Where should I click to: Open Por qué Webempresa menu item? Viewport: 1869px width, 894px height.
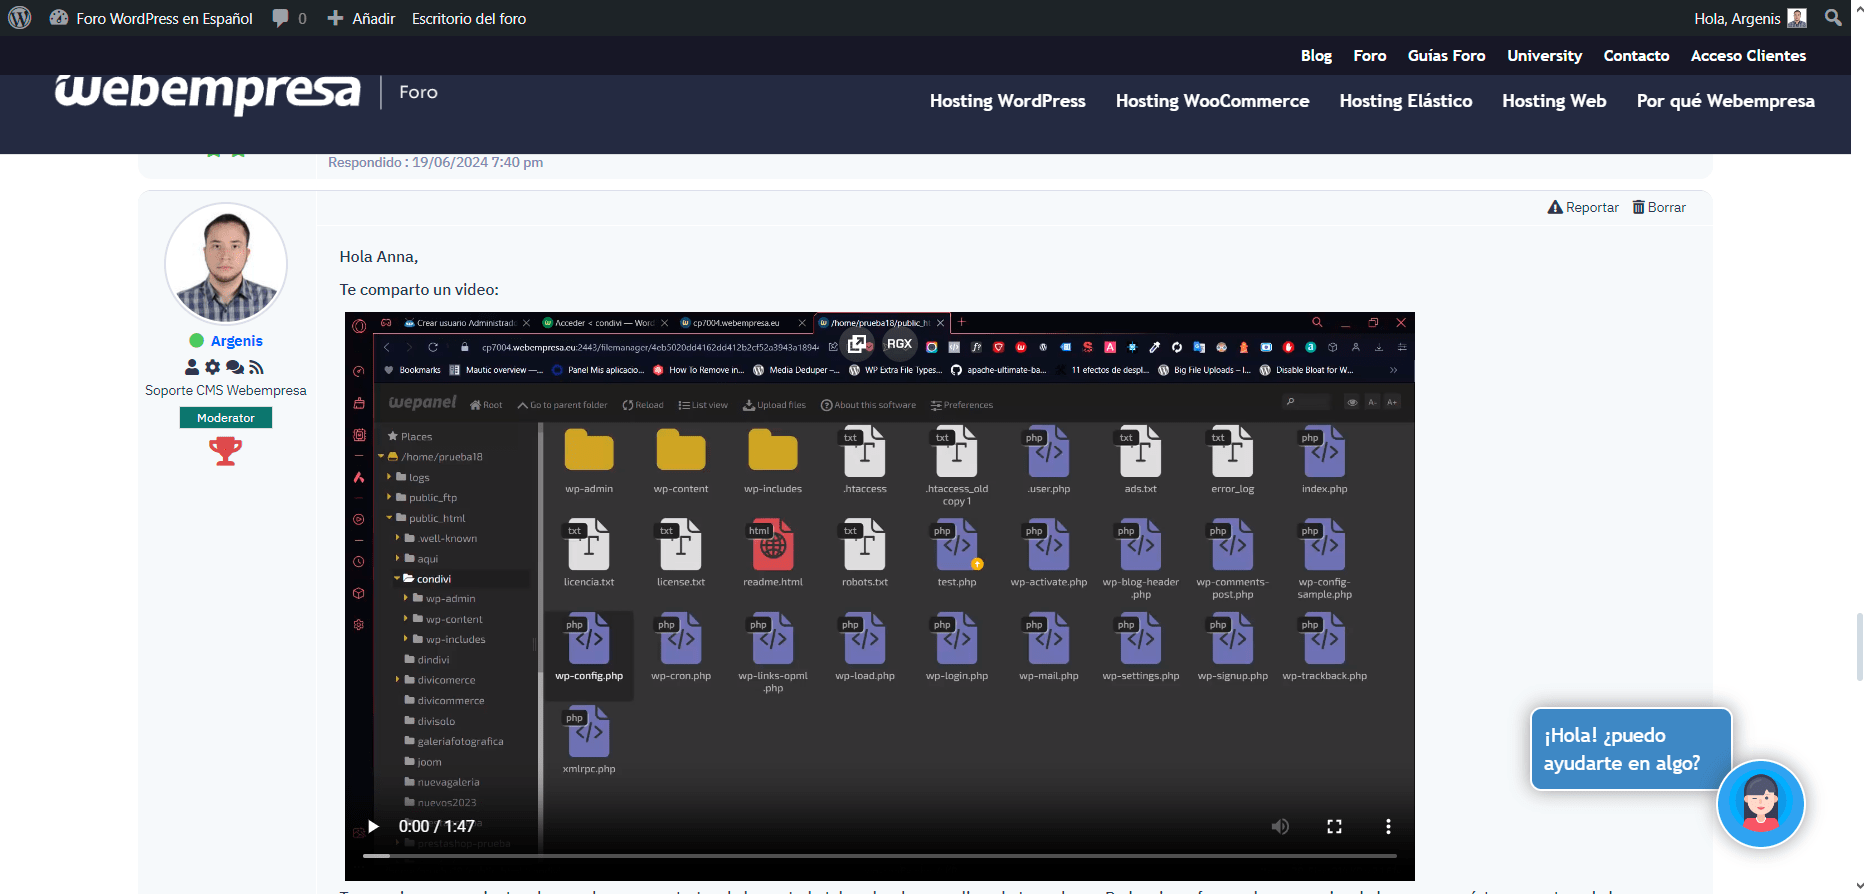pos(1725,101)
